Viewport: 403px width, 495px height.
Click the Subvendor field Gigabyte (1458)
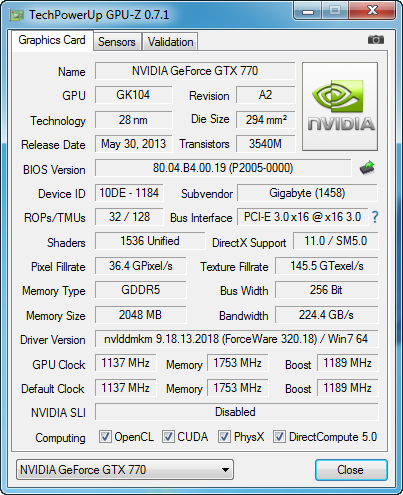click(307, 193)
